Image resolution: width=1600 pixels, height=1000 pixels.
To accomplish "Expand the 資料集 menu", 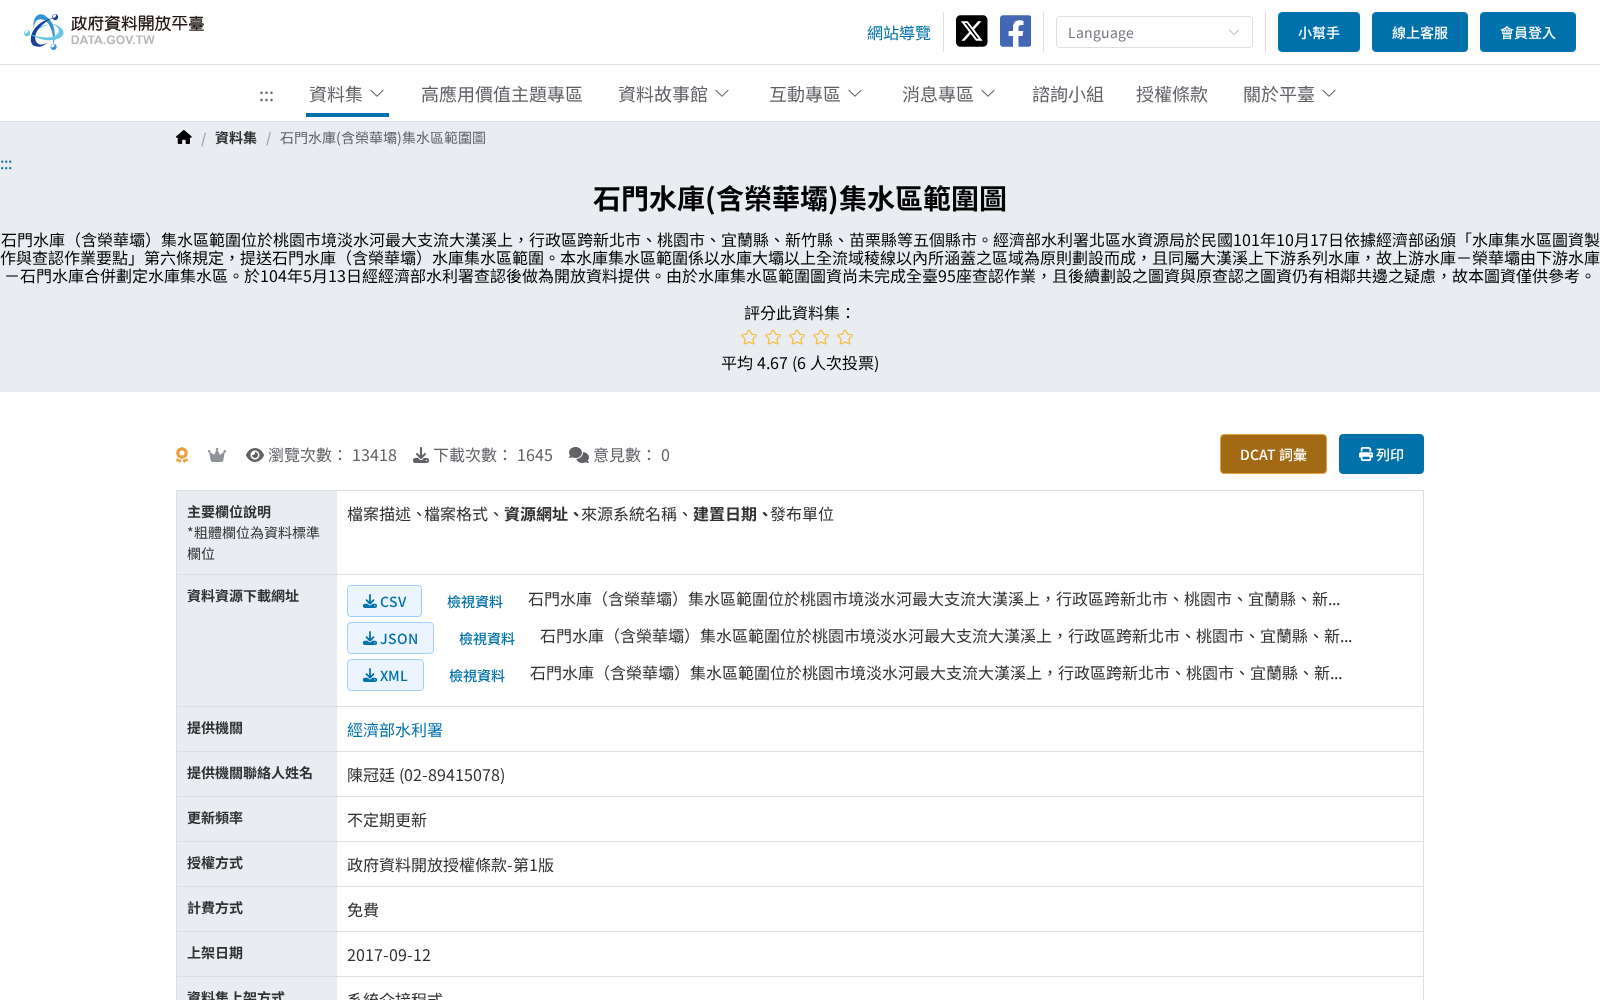I will [x=347, y=94].
